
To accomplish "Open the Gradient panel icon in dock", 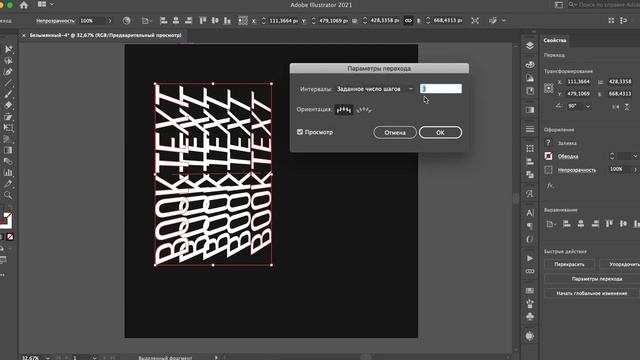I will coord(530,110).
